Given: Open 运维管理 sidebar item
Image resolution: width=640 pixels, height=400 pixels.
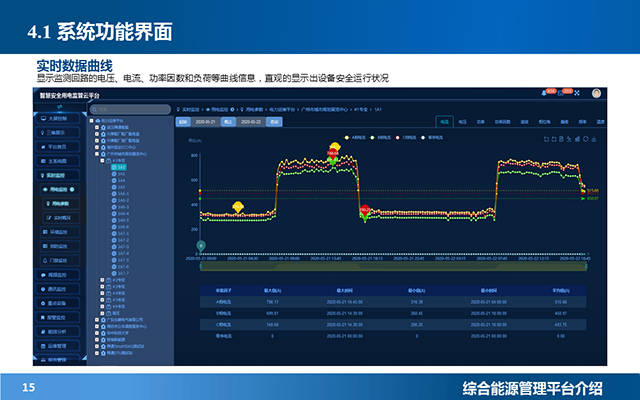Looking at the screenshot, I should (x=58, y=346).
